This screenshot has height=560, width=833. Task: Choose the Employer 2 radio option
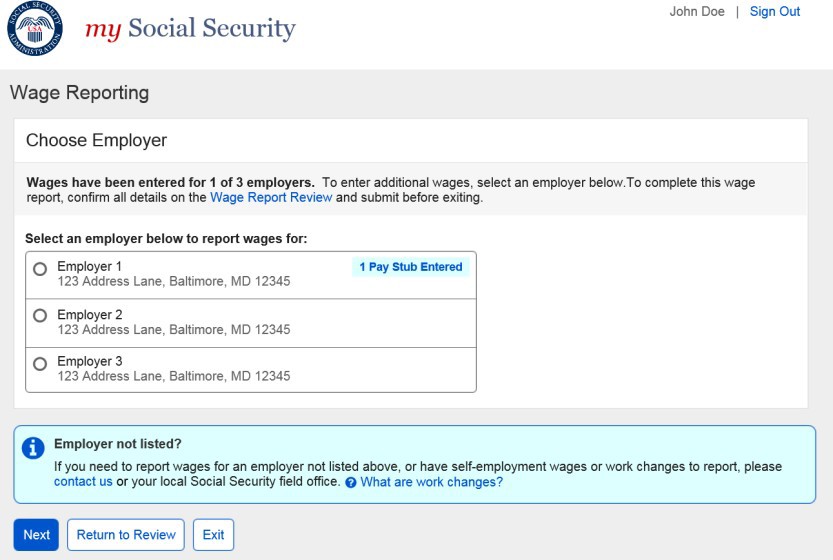(x=40, y=315)
